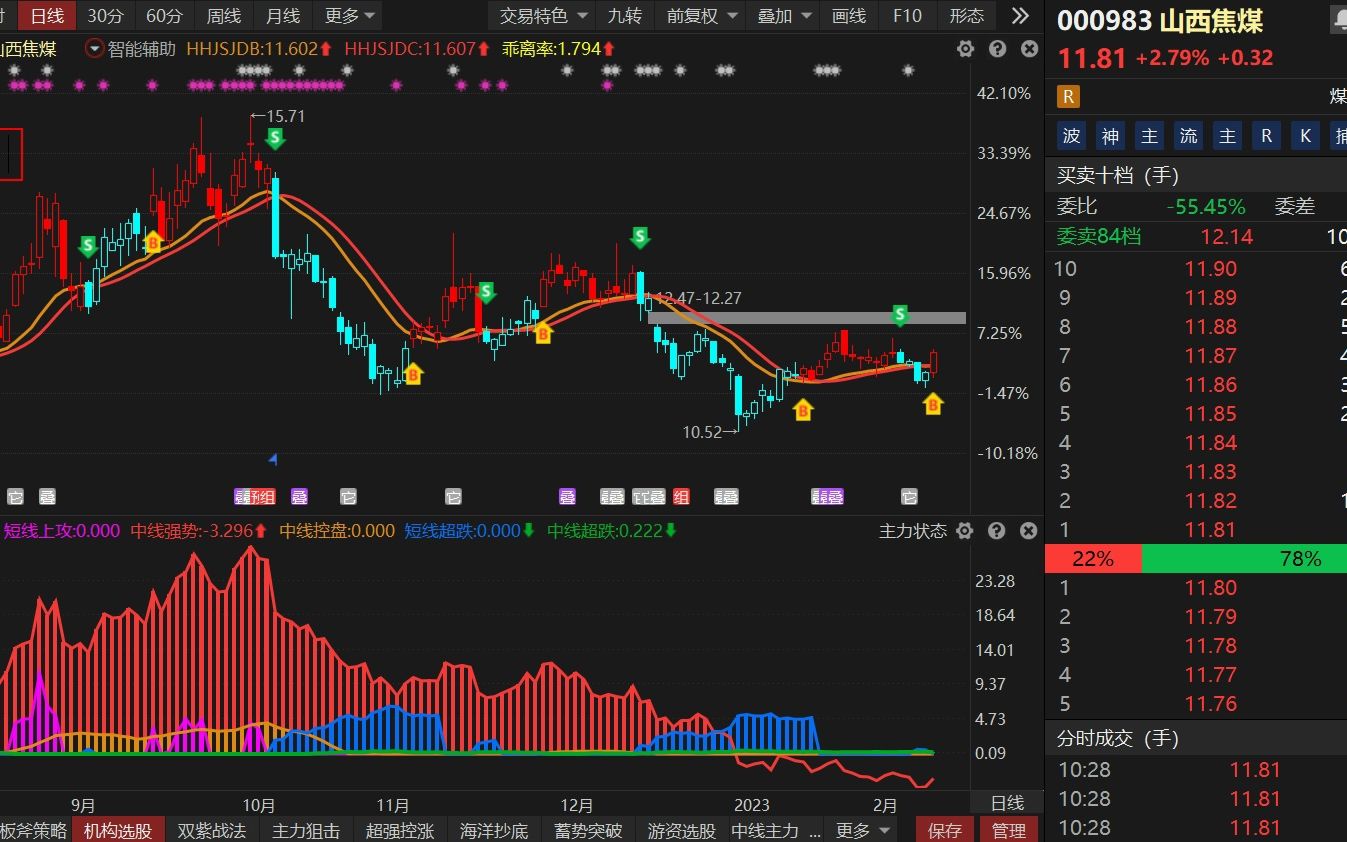The image size is (1347, 842).
Task: Toggle the 智能辅助 round arrow button
Action: 95,48
